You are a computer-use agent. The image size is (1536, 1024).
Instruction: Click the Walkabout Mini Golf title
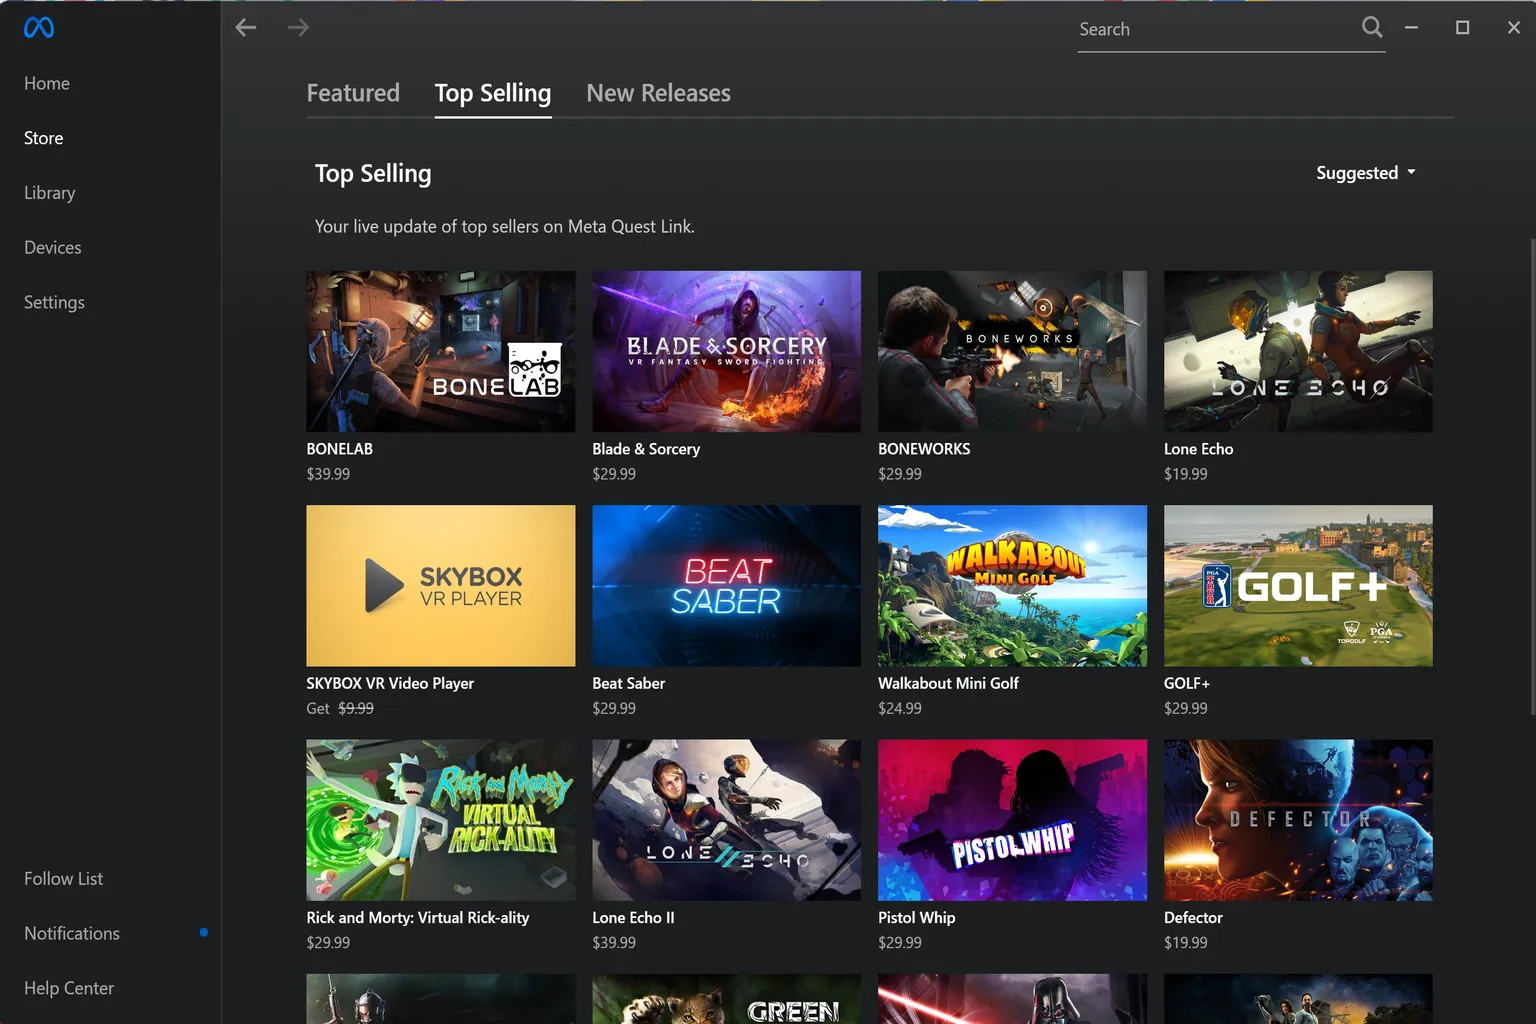point(948,683)
